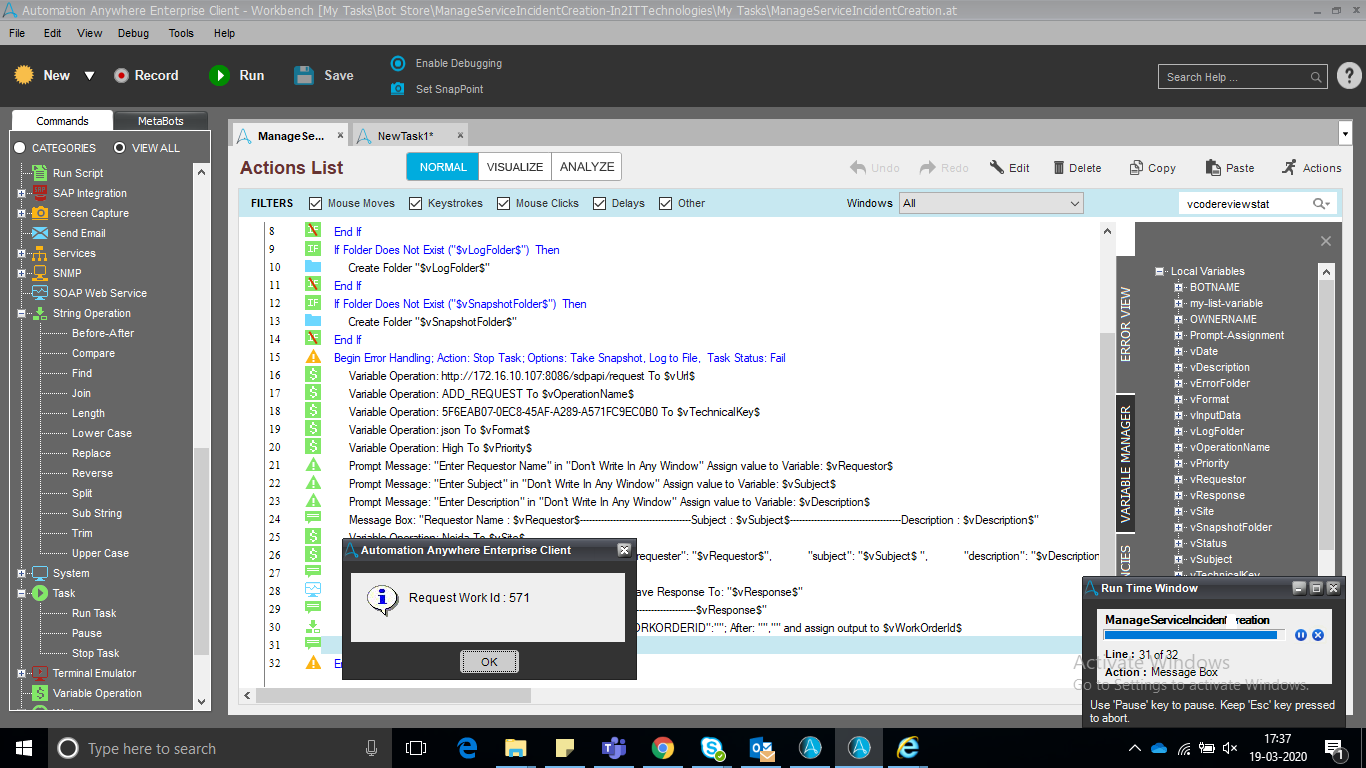Uncheck the Keystrokes filter
The height and width of the screenshot is (768, 1366).
pos(416,203)
